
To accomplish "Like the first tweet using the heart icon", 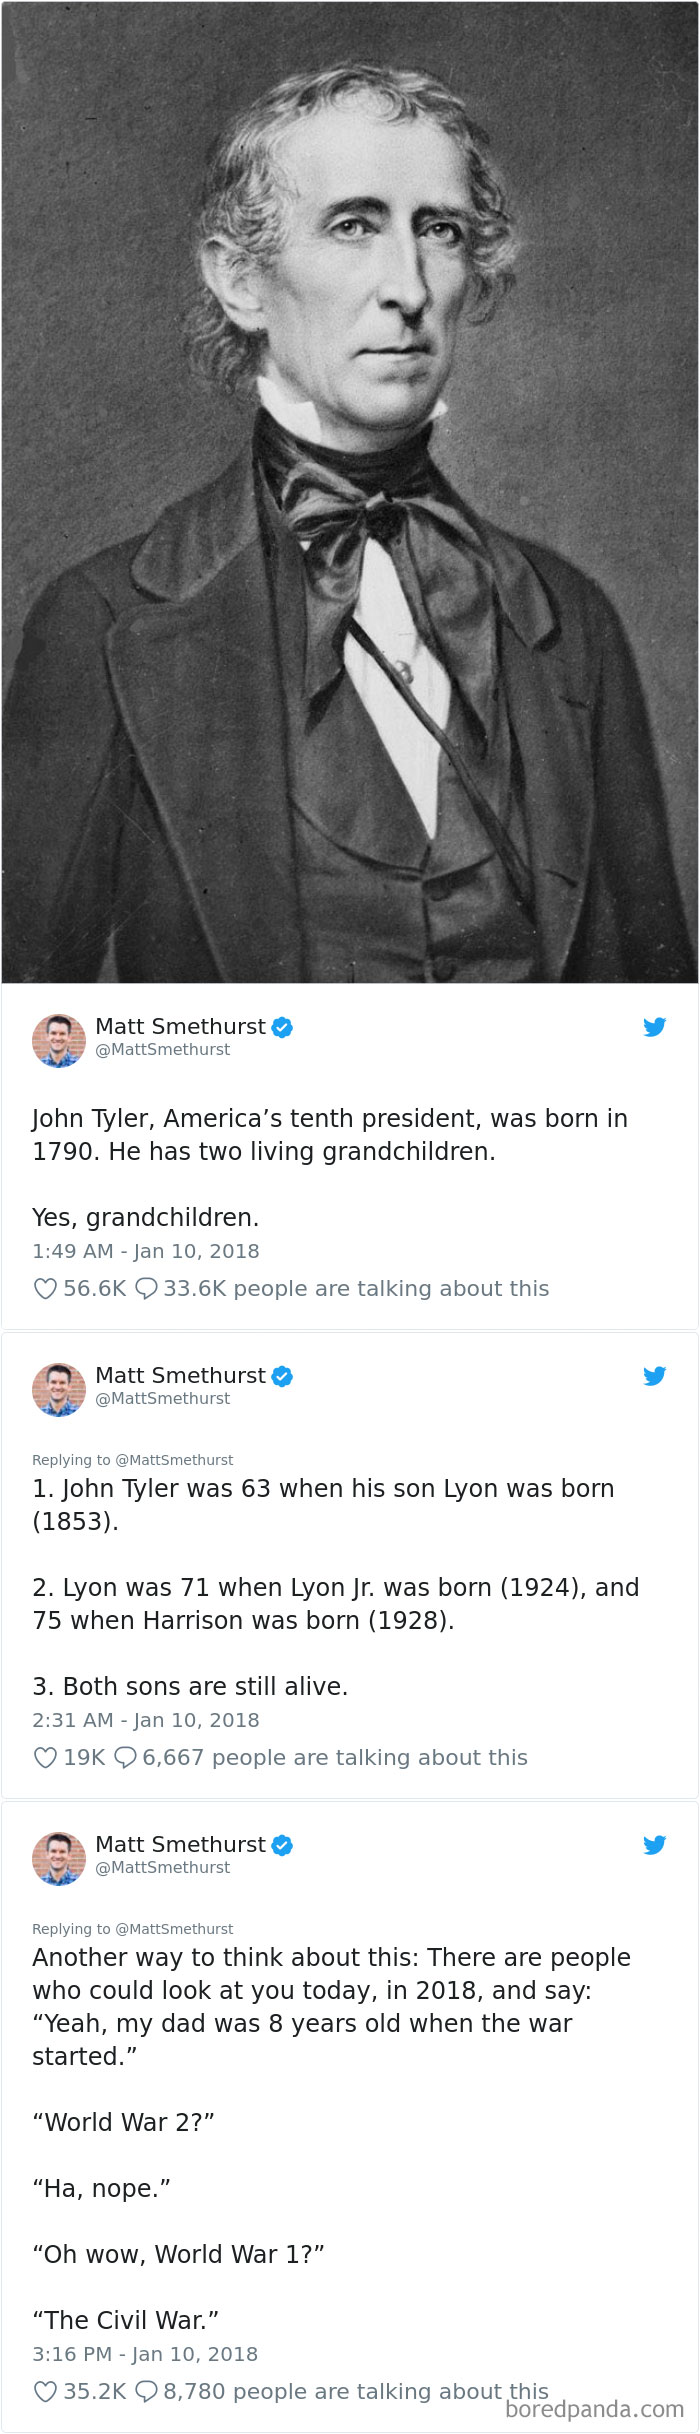I will click(x=43, y=1289).
